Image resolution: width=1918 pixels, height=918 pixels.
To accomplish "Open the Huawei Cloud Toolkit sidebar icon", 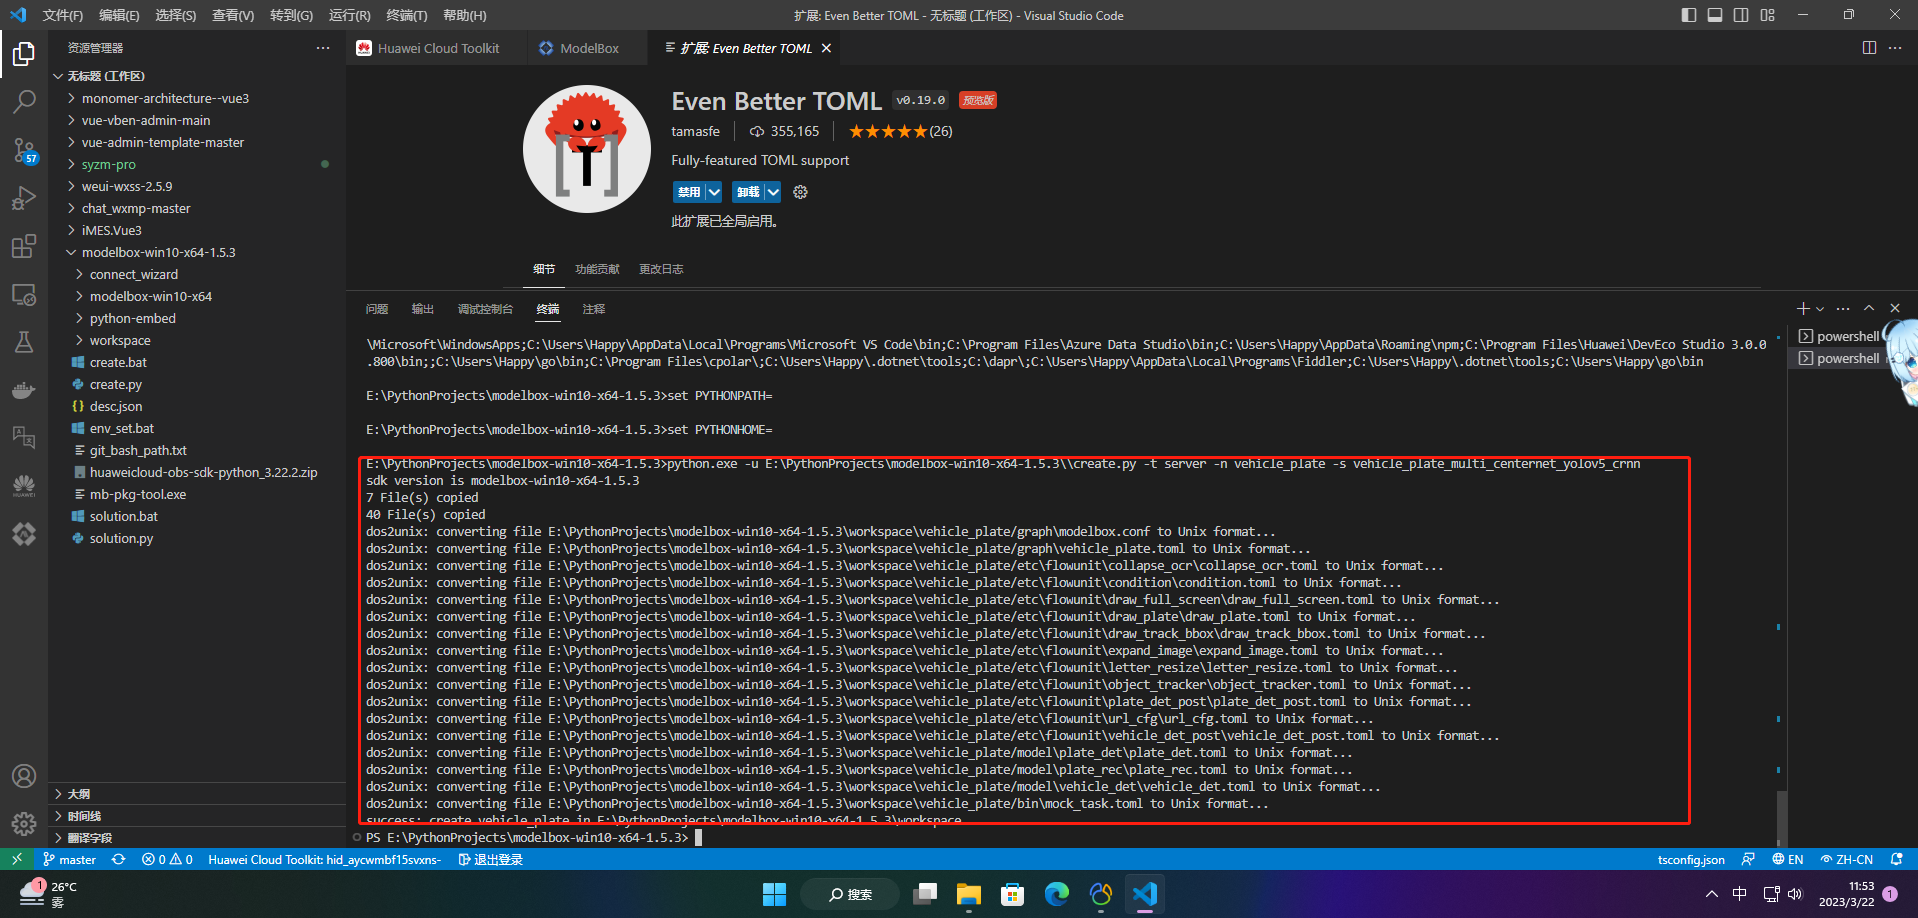I will point(24,486).
